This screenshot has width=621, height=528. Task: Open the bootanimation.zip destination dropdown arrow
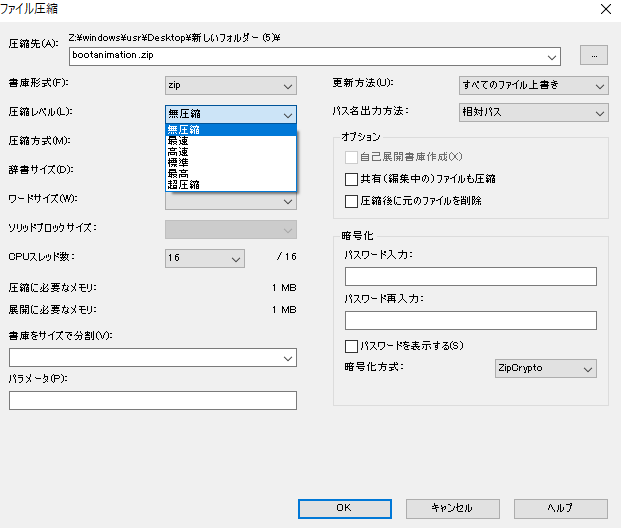[552, 57]
